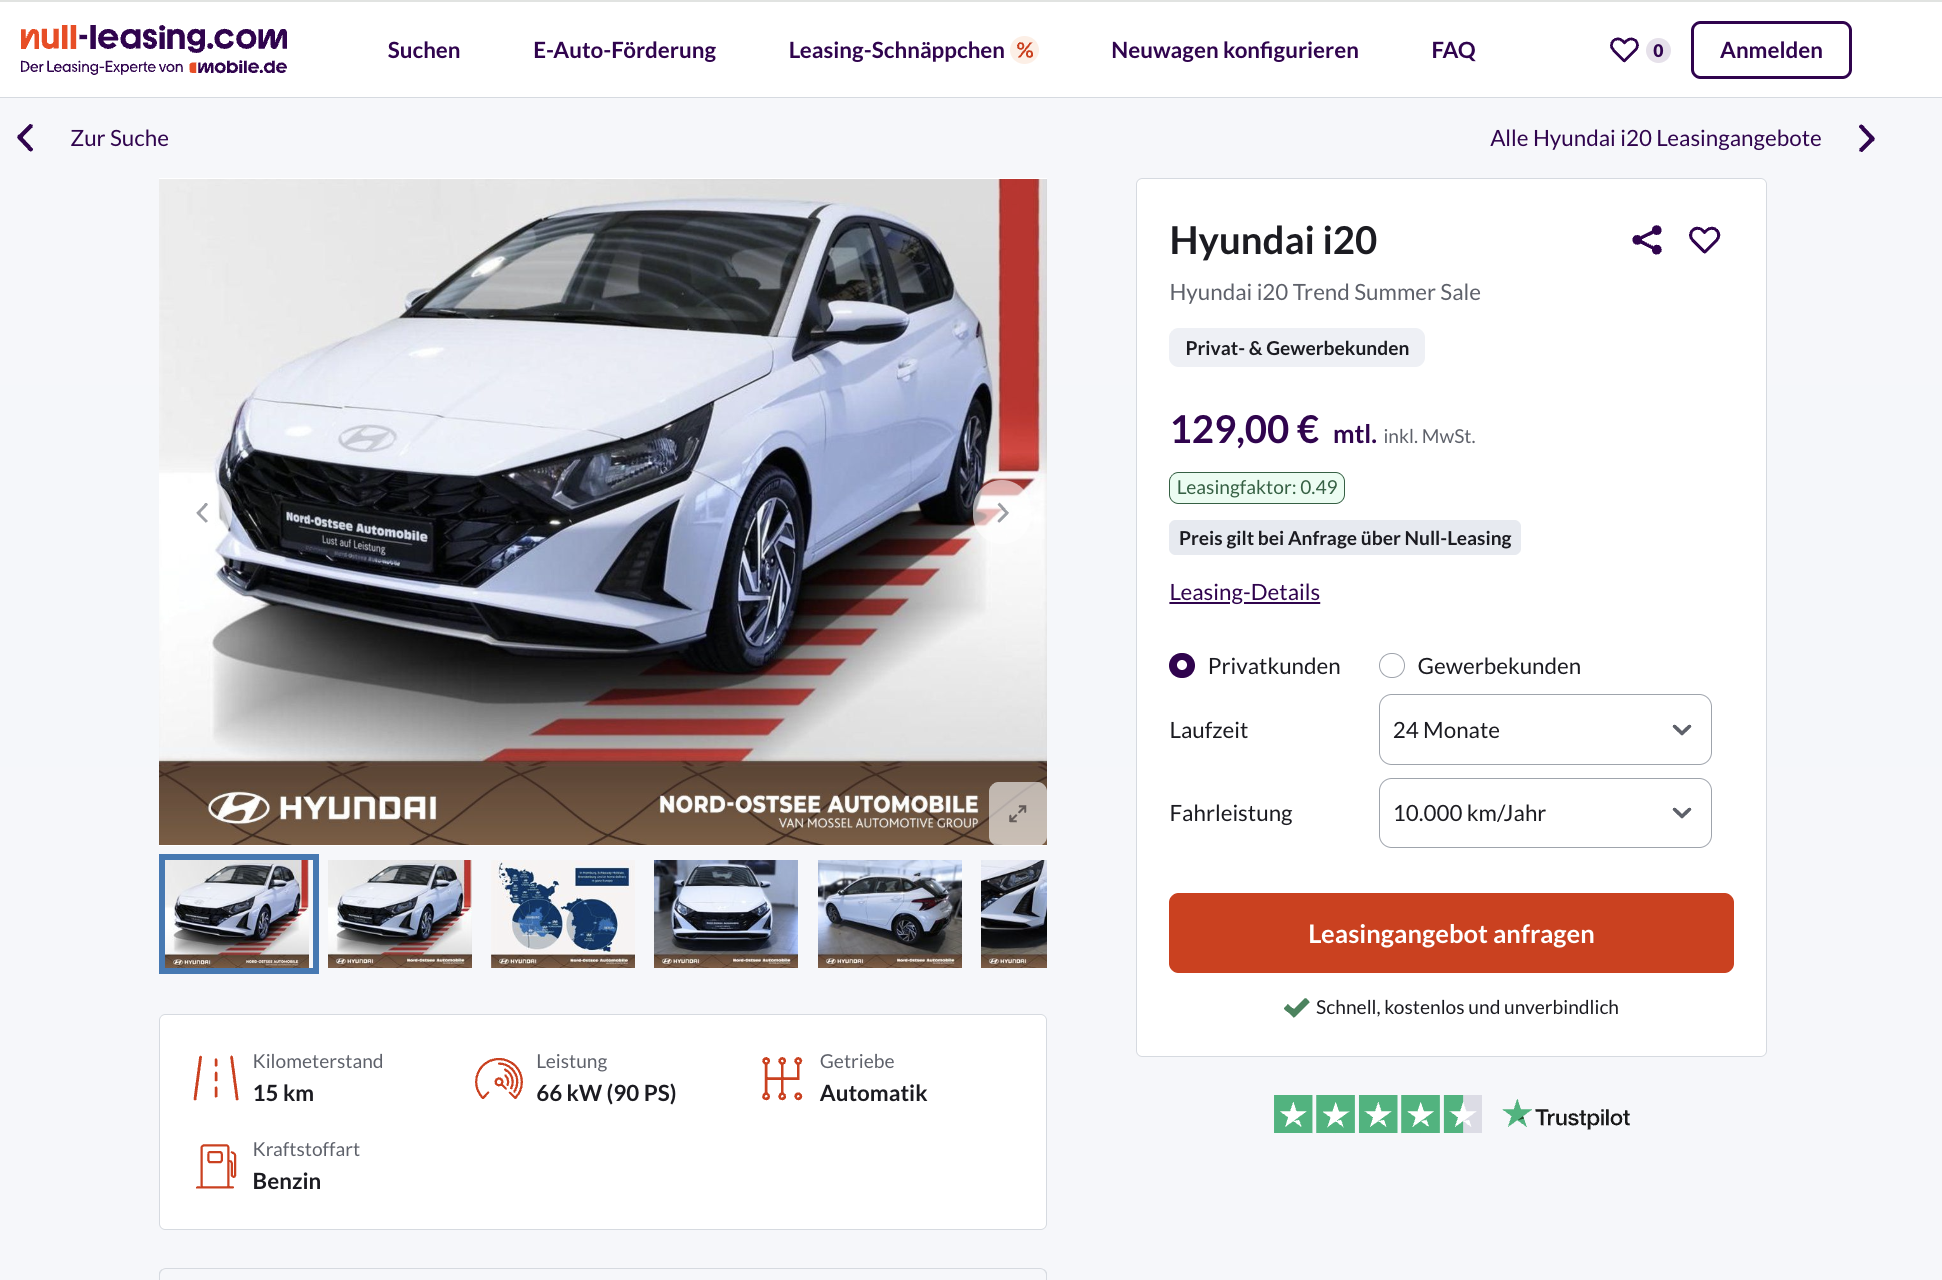
Task: Go back via the Zur Suche link
Action: [119, 138]
